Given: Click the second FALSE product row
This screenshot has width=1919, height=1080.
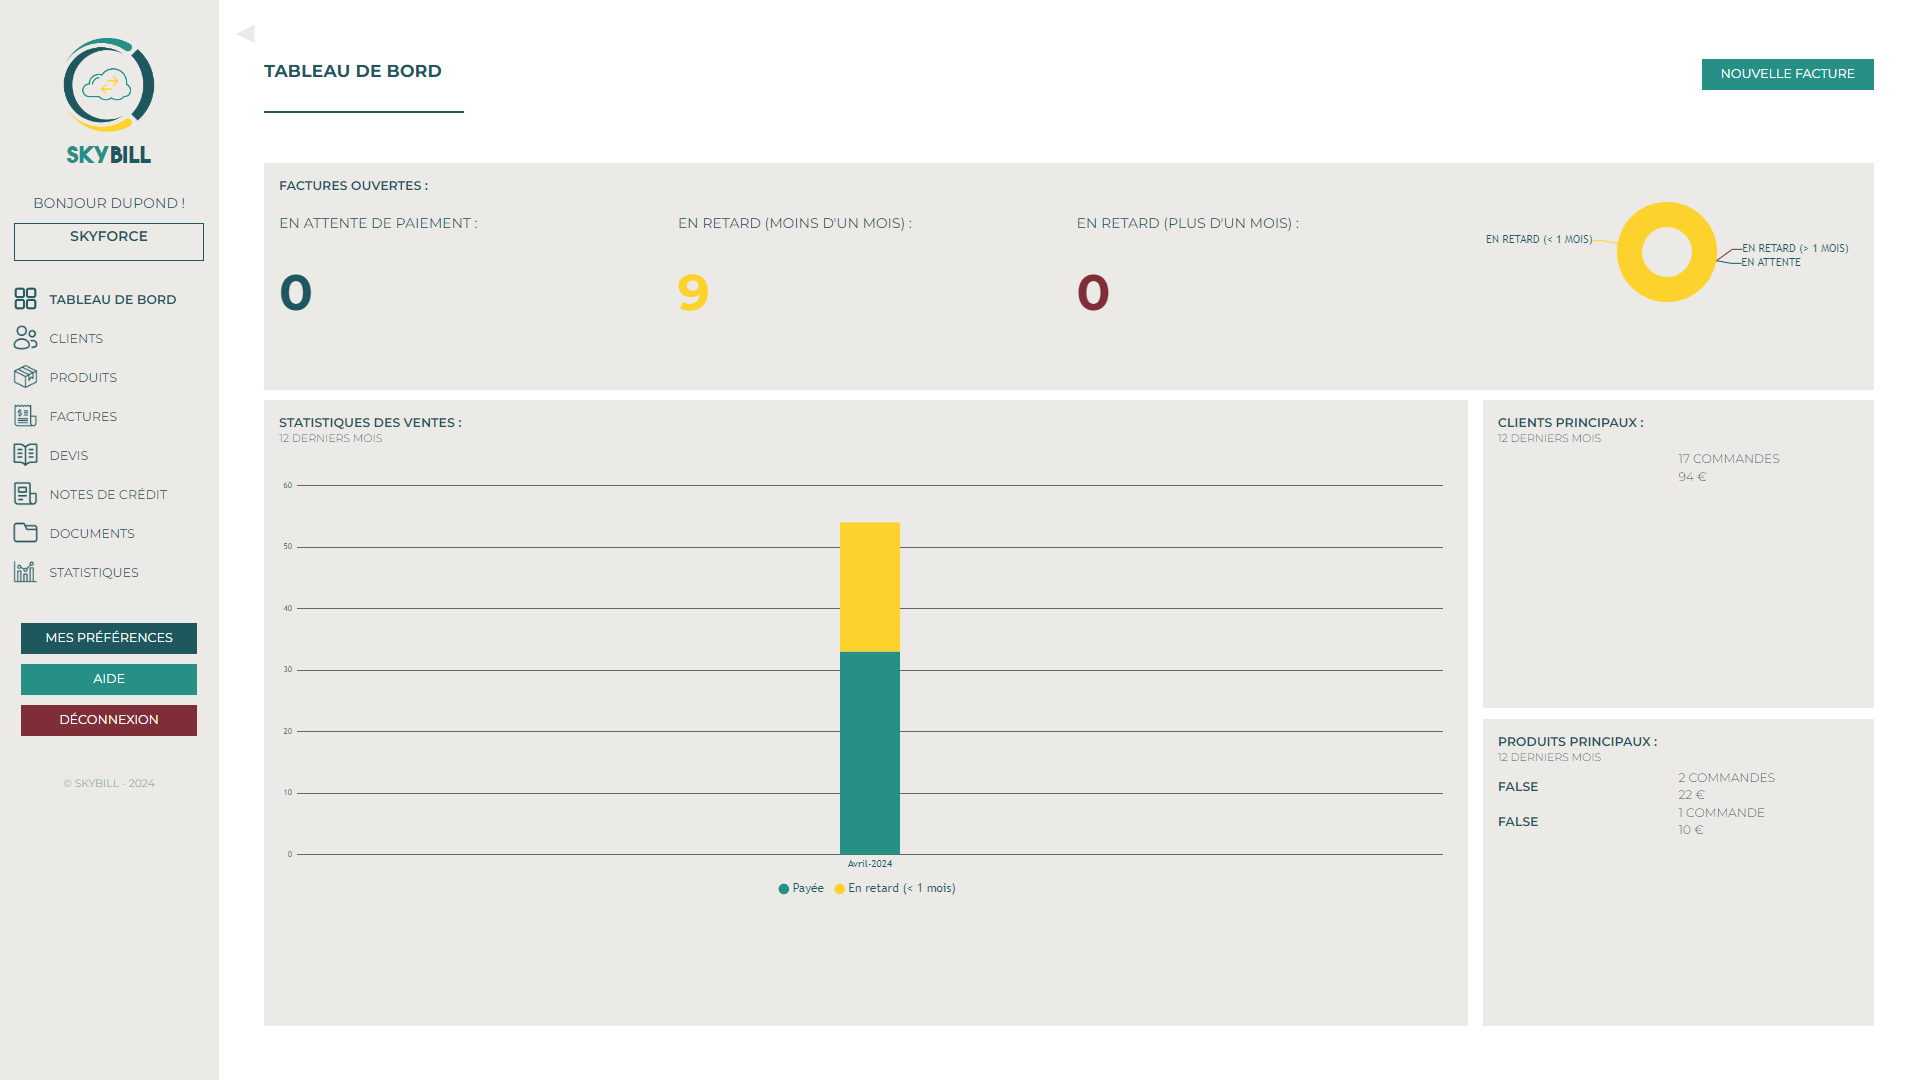Looking at the screenshot, I should click(x=1518, y=822).
